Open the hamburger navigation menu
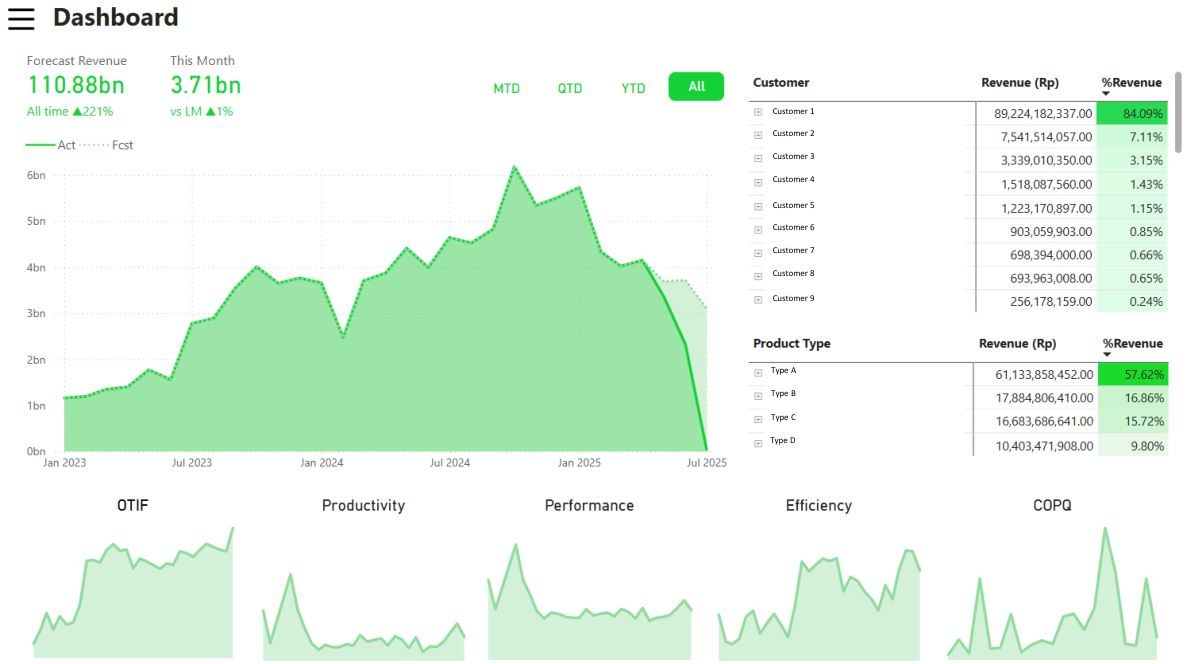1187x664 pixels. [x=21, y=19]
